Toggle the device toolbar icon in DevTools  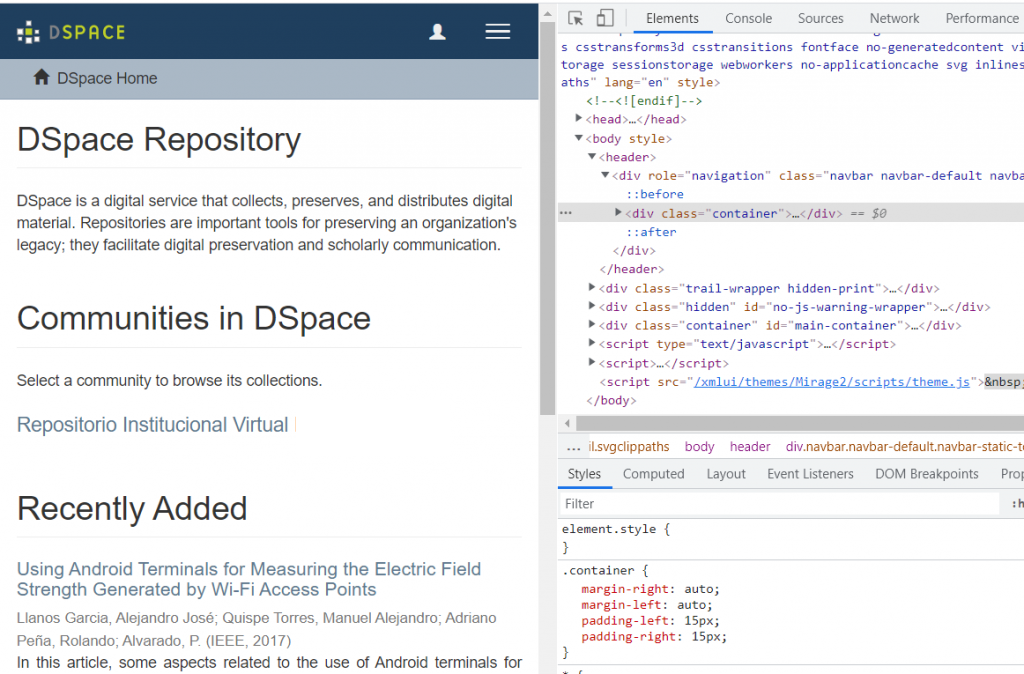tap(605, 18)
